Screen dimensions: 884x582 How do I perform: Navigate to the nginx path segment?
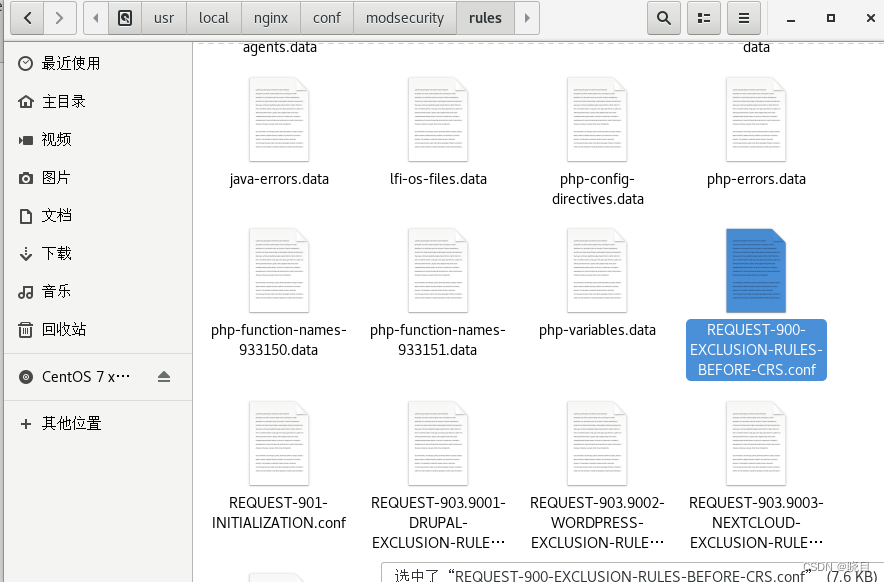point(271,18)
